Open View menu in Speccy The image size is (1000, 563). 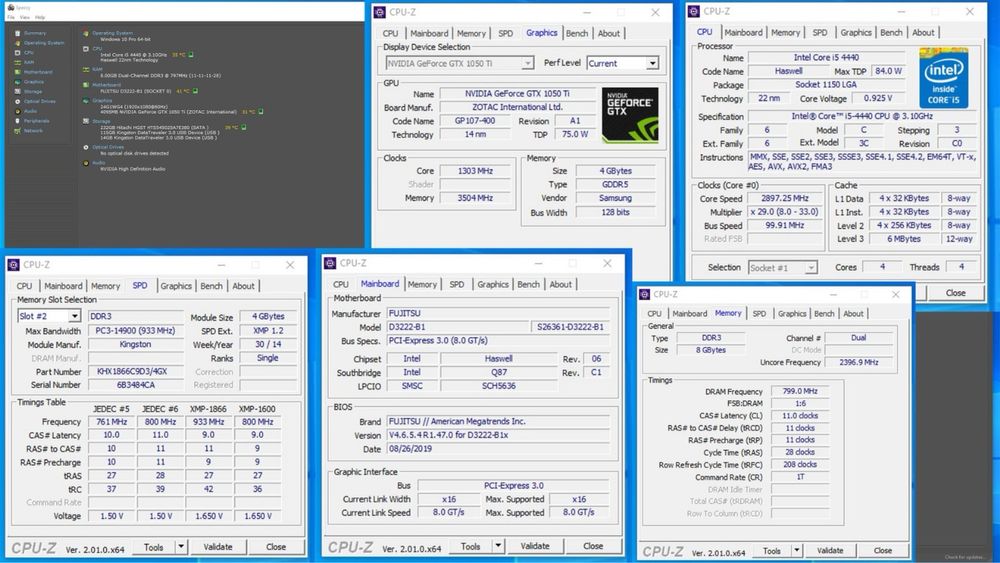[24, 17]
